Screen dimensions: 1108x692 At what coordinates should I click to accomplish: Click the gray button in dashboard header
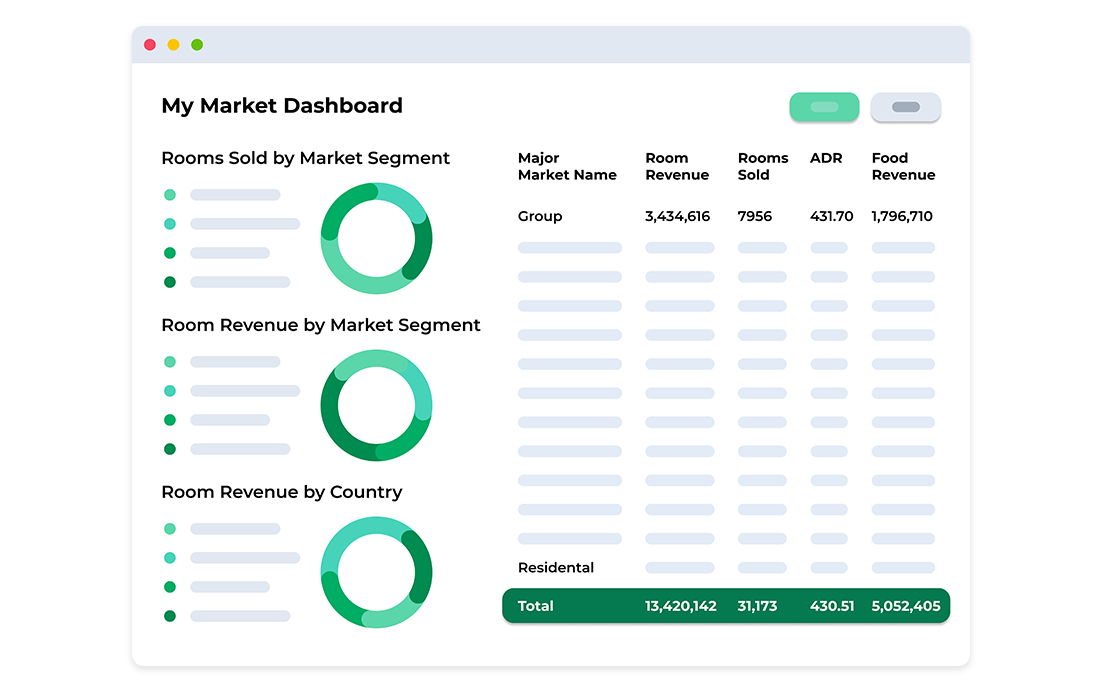click(x=905, y=107)
